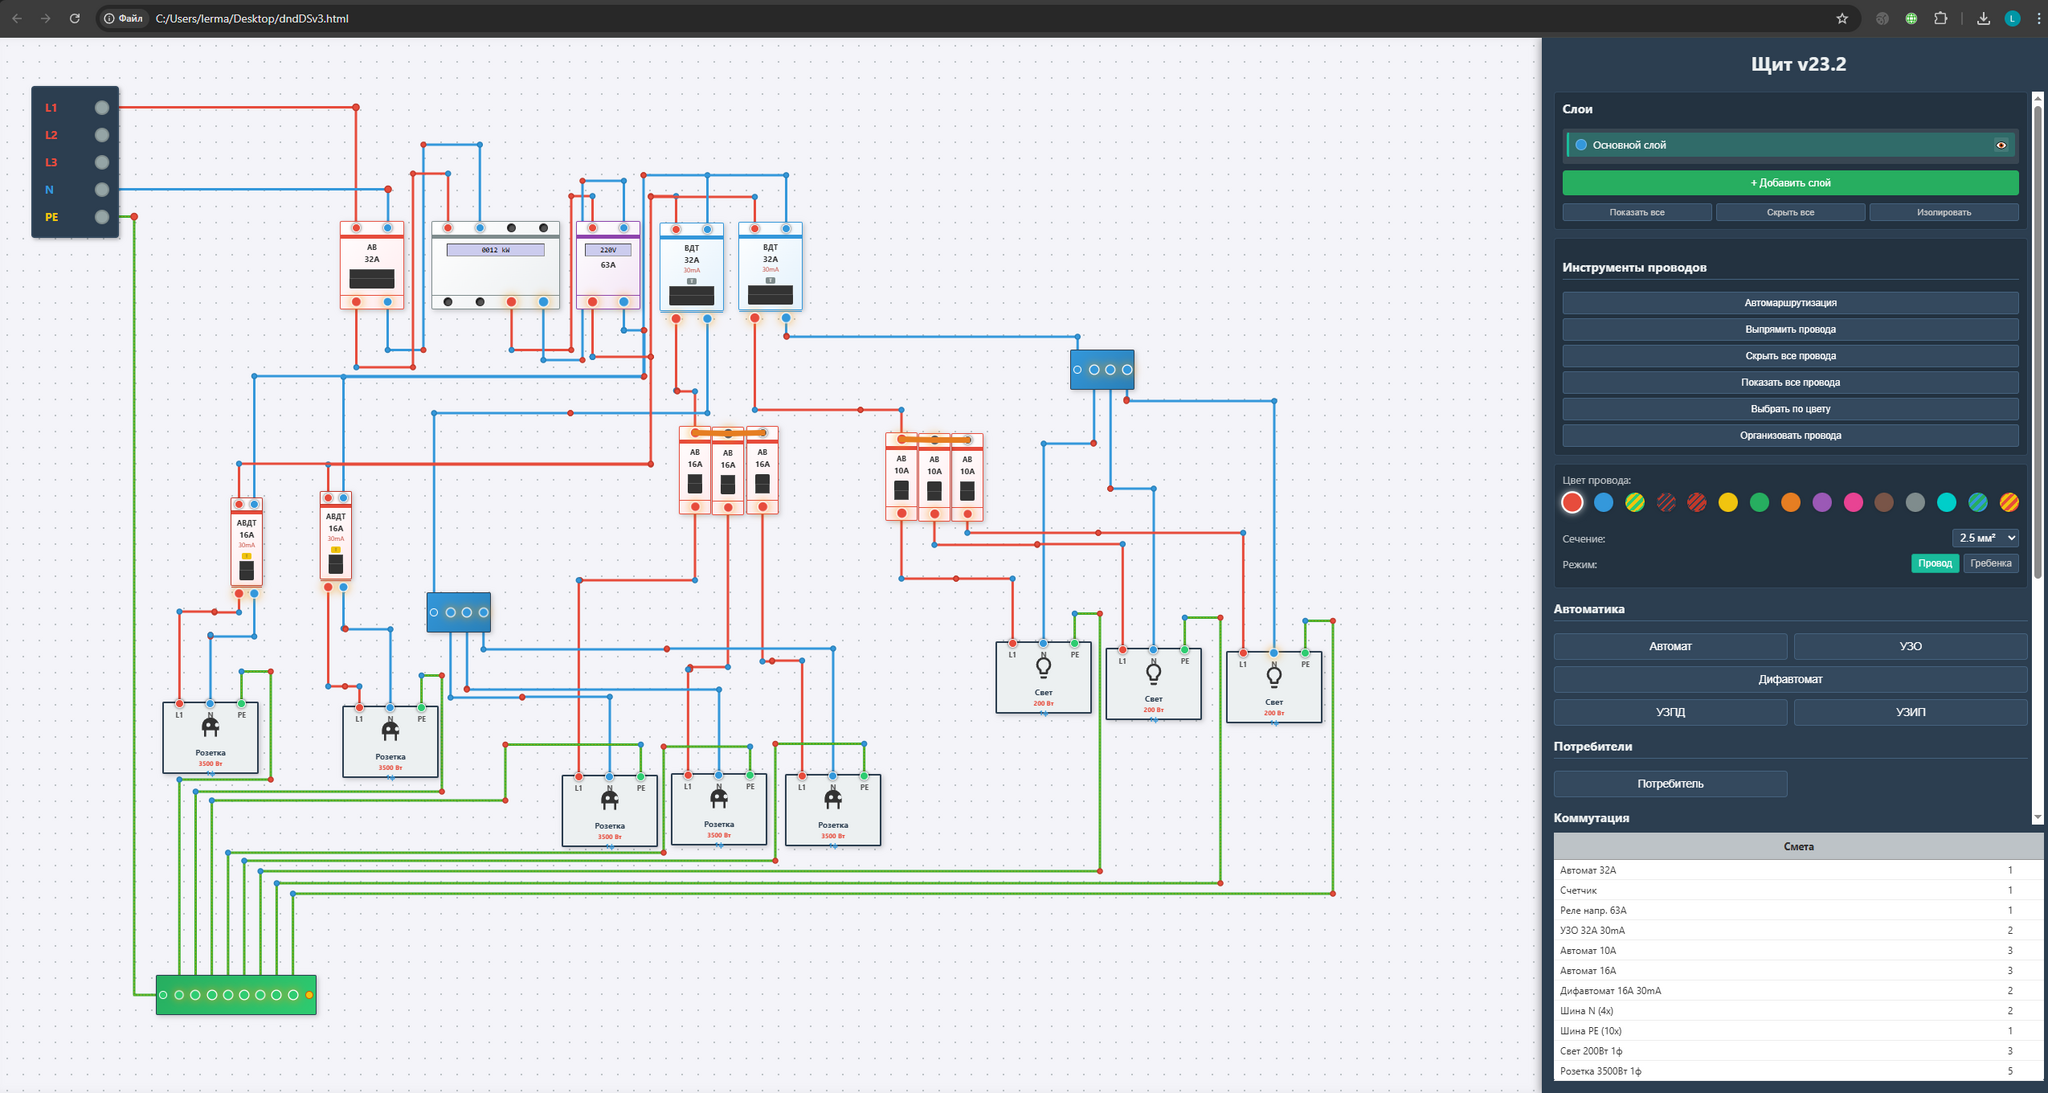Toggle visibility eye of Основной слой layer
Viewport: 2048px width, 1093px height.
pos(2001,145)
